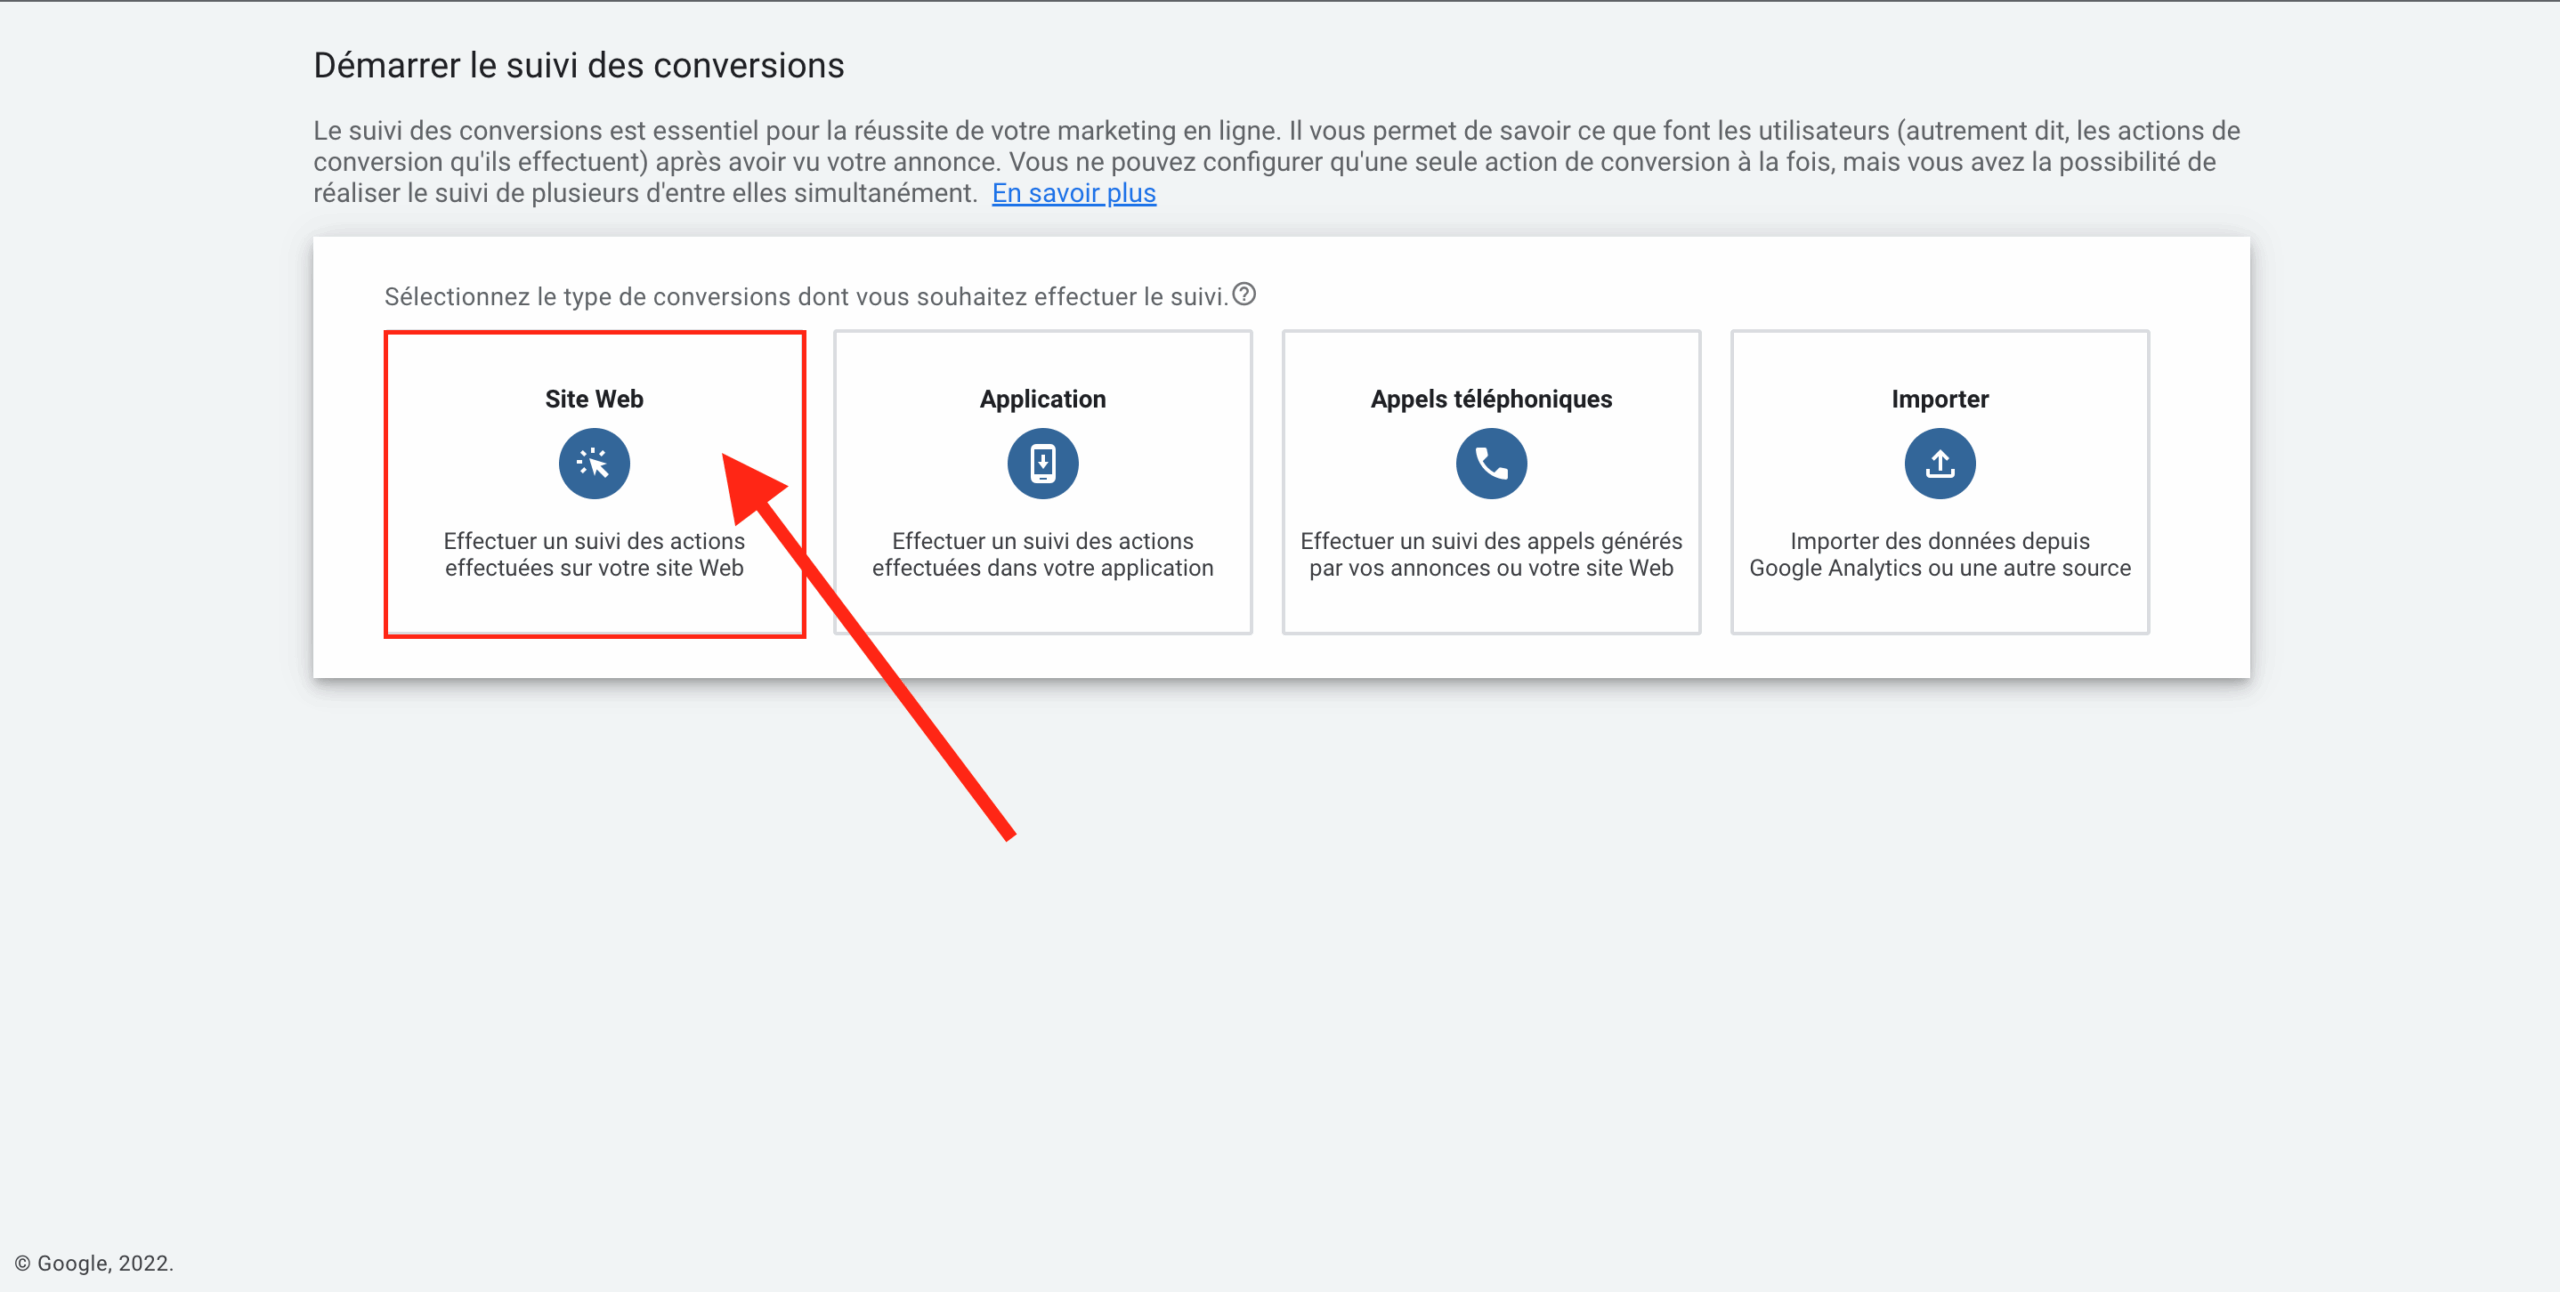Select the 'Application' card title

click(1042, 399)
